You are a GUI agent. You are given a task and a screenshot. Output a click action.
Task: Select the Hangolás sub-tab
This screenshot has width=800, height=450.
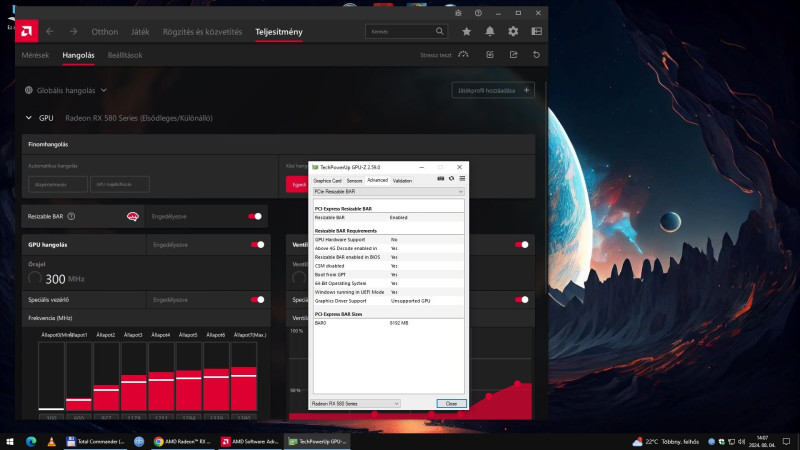(78, 55)
